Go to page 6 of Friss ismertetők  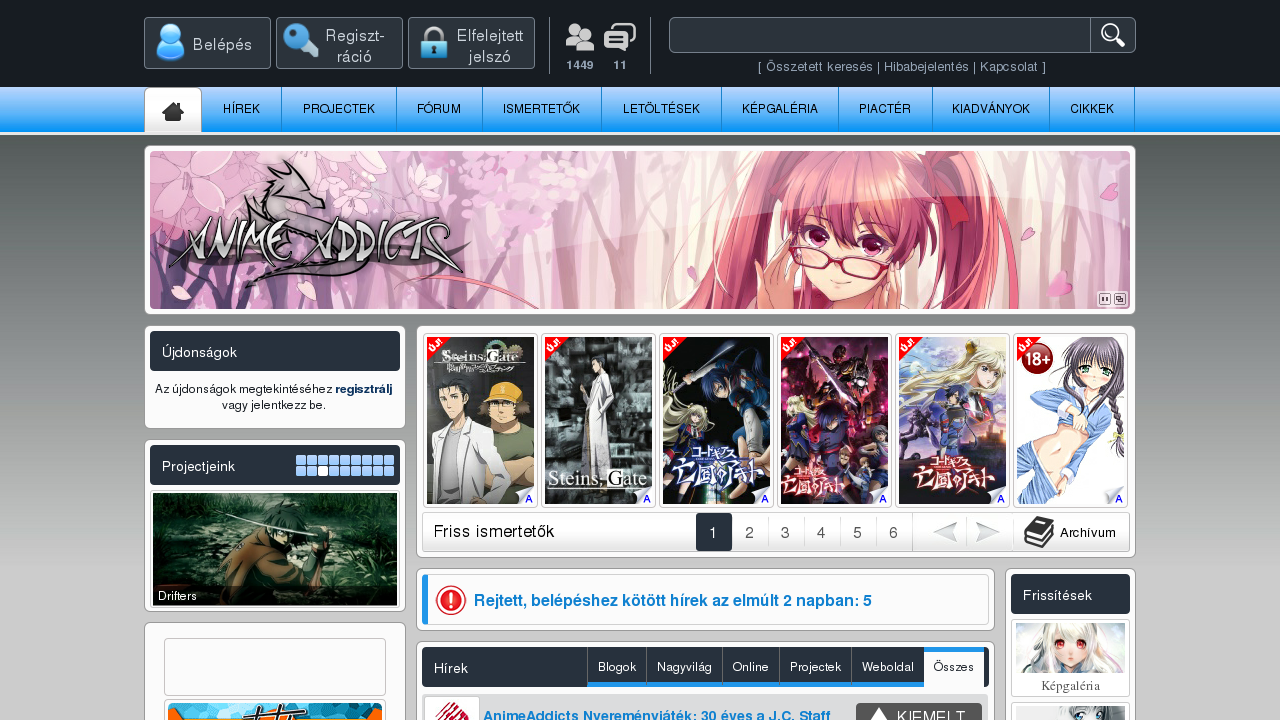[x=894, y=532]
